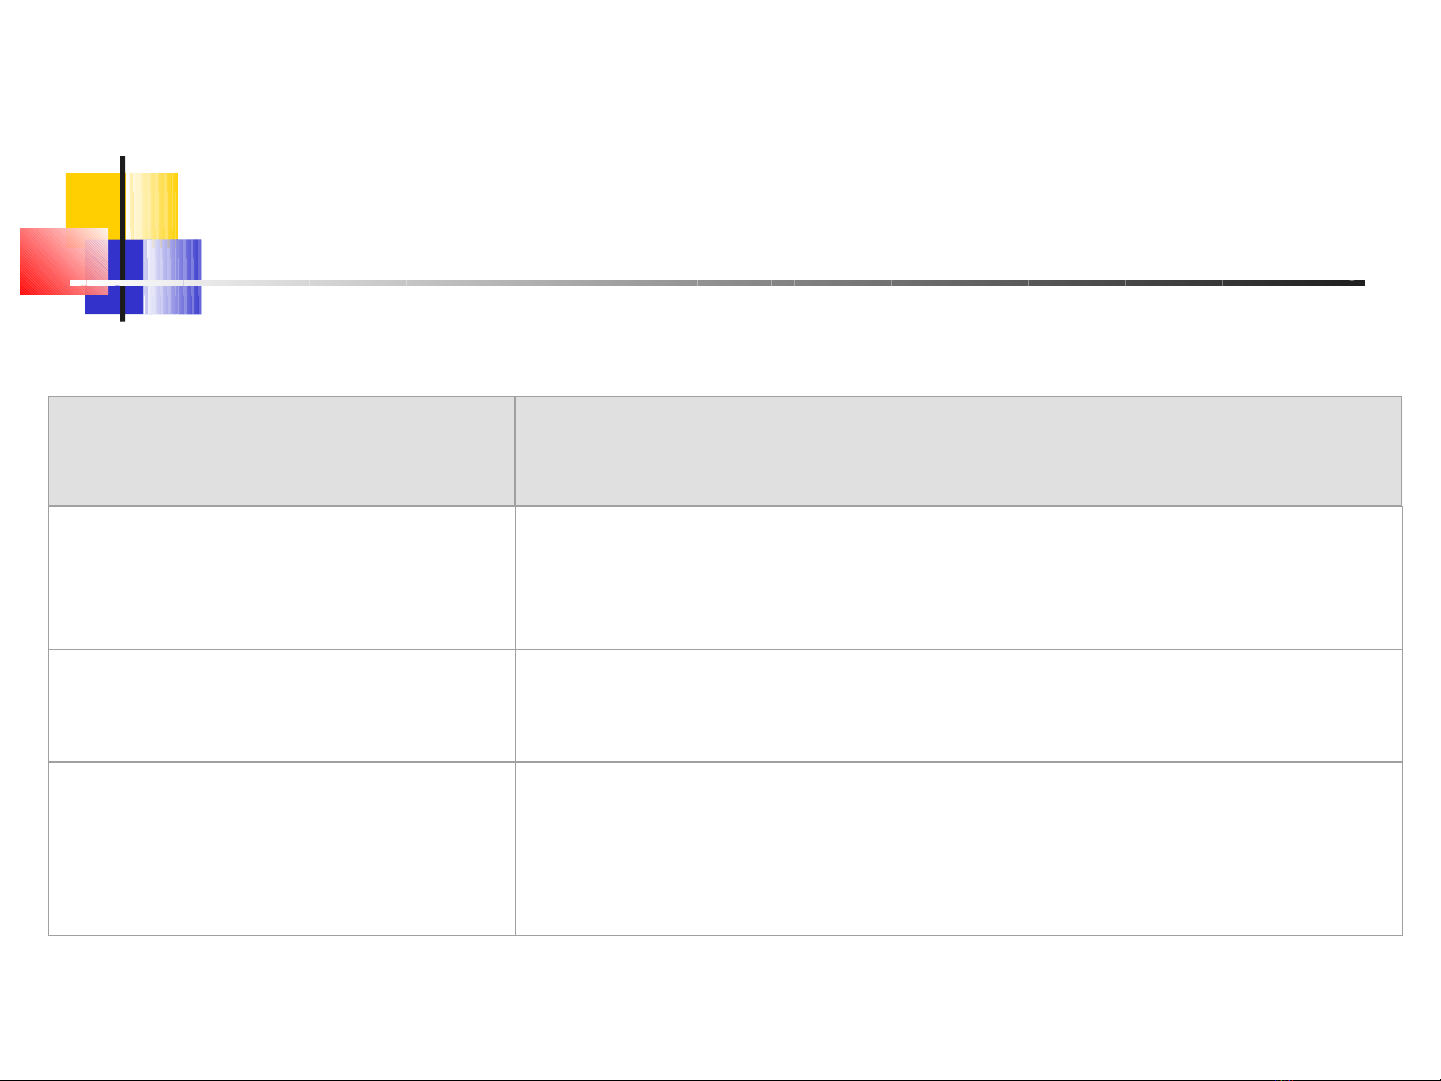Select the horizontal gray gradient divider line
1441x1081 pixels.
pos(716,283)
